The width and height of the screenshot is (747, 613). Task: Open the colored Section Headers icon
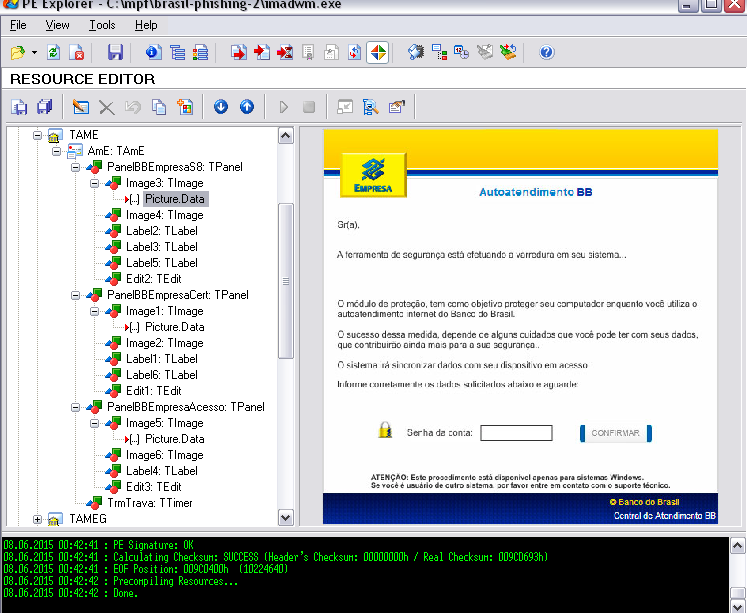(200, 52)
